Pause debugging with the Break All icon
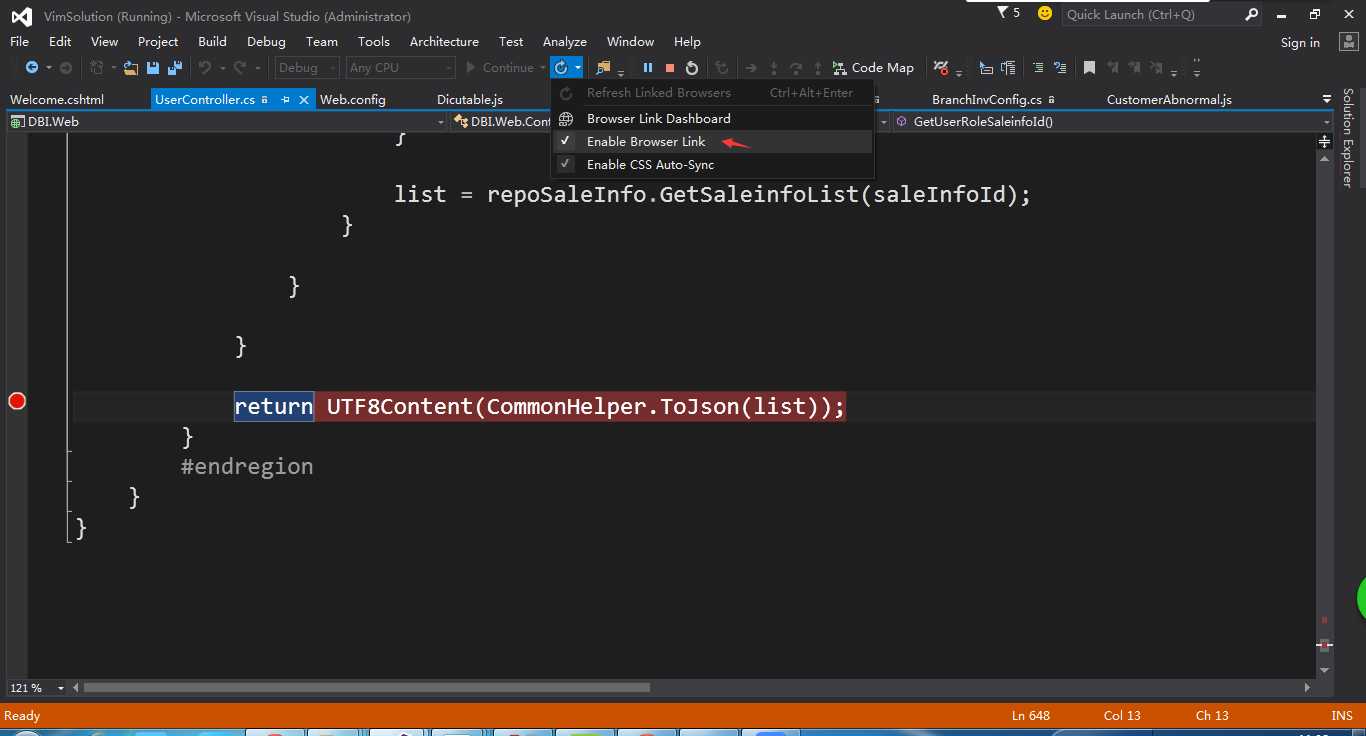Screen dimensions: 1366x736 tap(648, 68)
